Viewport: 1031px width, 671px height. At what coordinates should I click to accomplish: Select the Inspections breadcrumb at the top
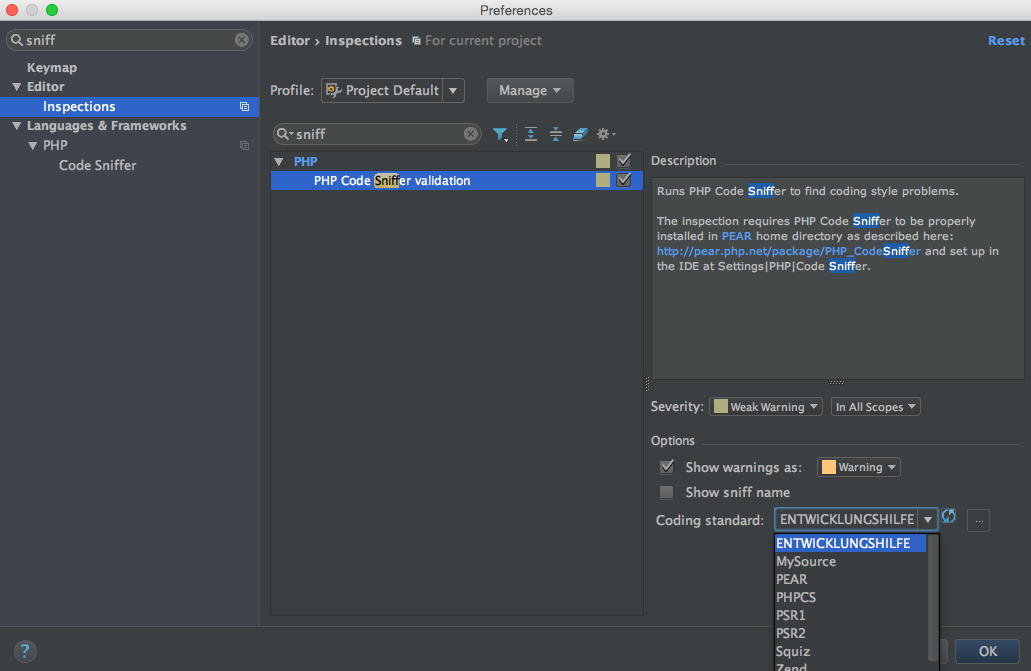pyautogui.click(x=363, y=40)
